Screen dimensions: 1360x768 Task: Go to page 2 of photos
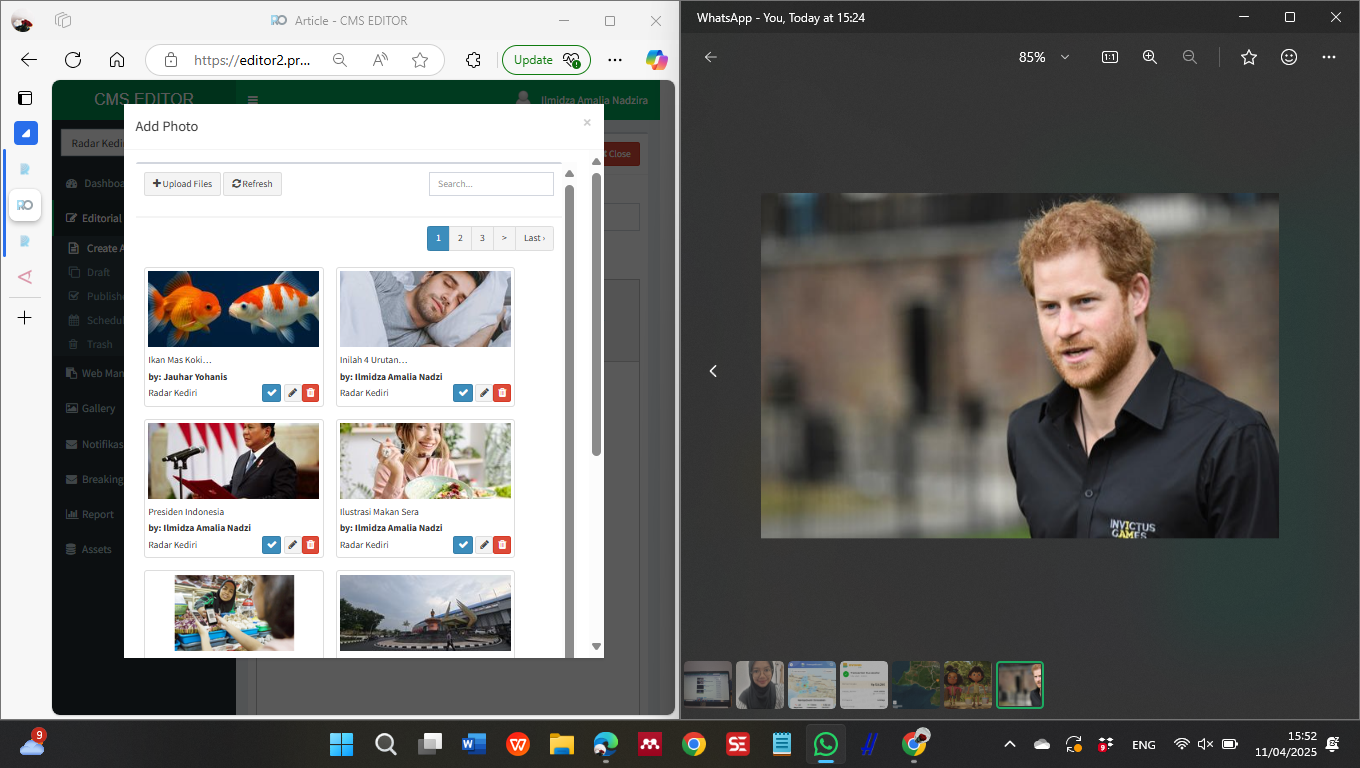(x=460, y=238)
